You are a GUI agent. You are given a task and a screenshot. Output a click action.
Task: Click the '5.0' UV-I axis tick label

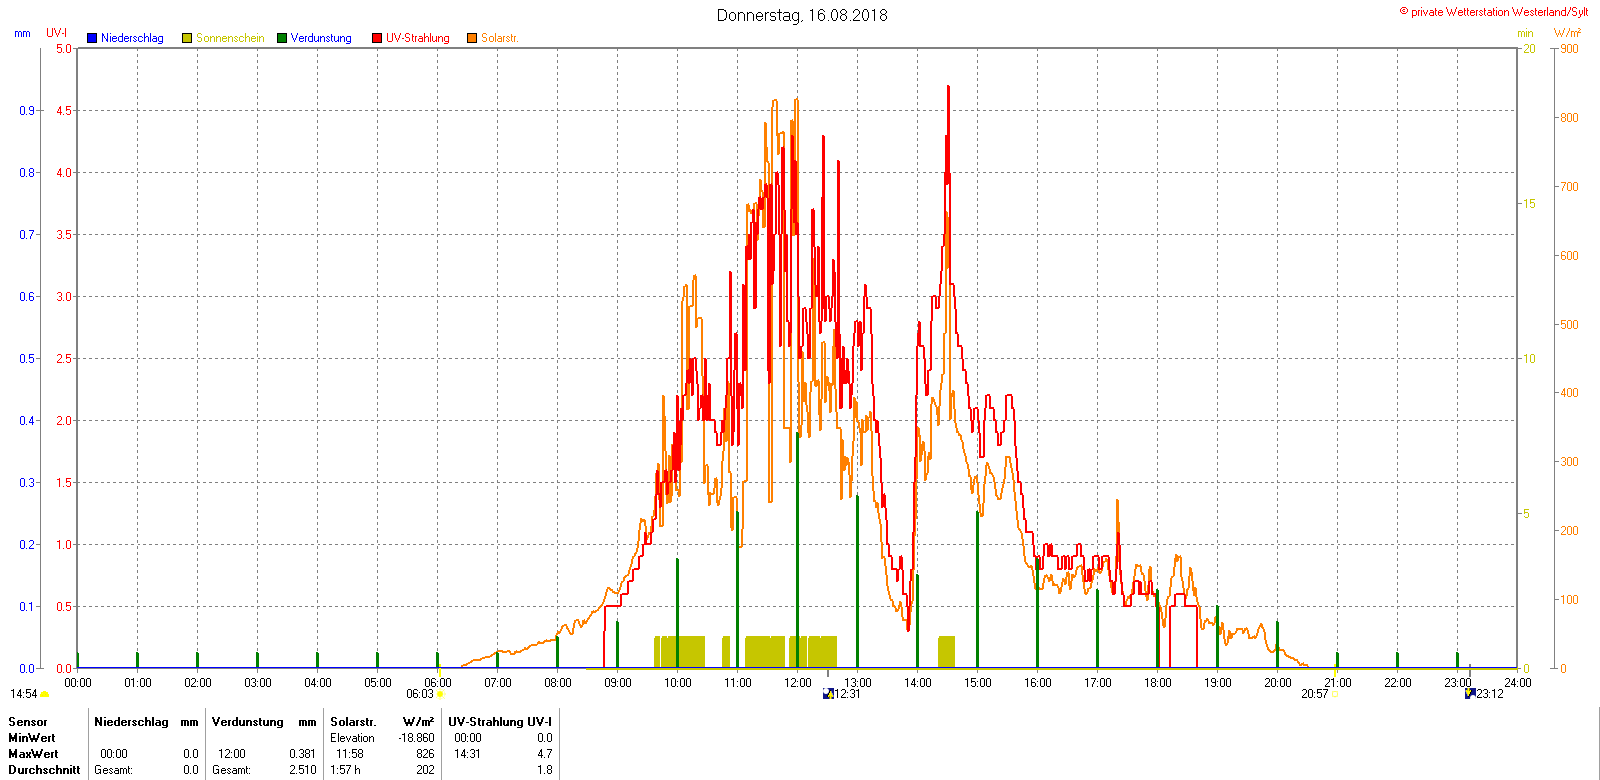pos(64,49)
